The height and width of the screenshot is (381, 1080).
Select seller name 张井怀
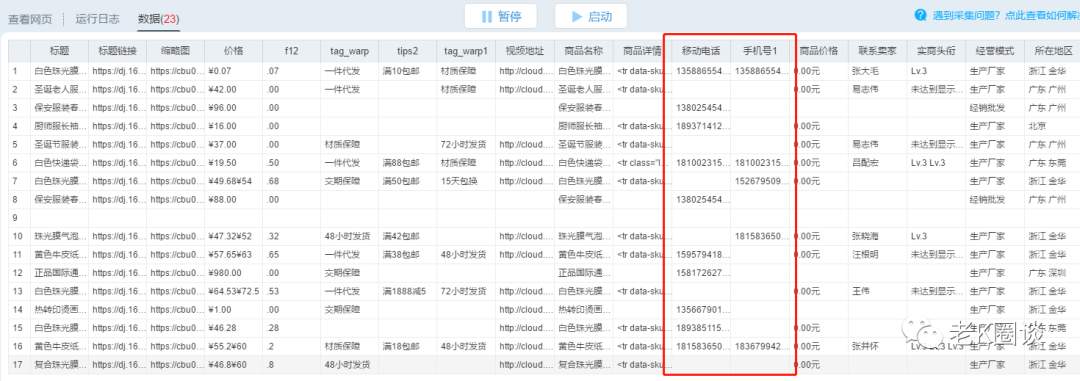pyautogui.click(x=877, y=346)
